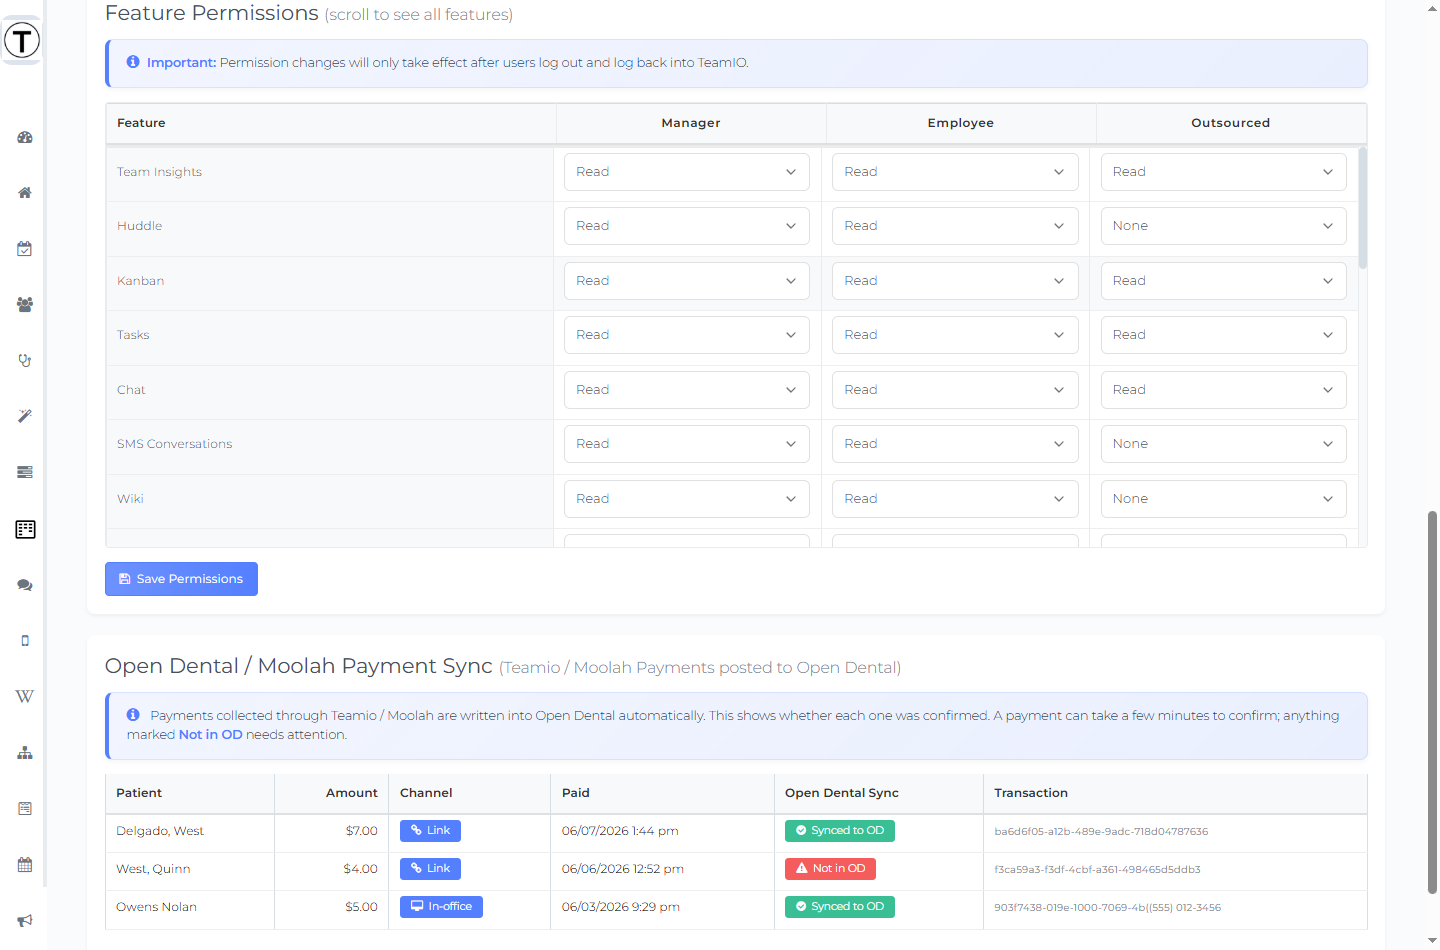Open the calendar grid sidebar icon

25,865
